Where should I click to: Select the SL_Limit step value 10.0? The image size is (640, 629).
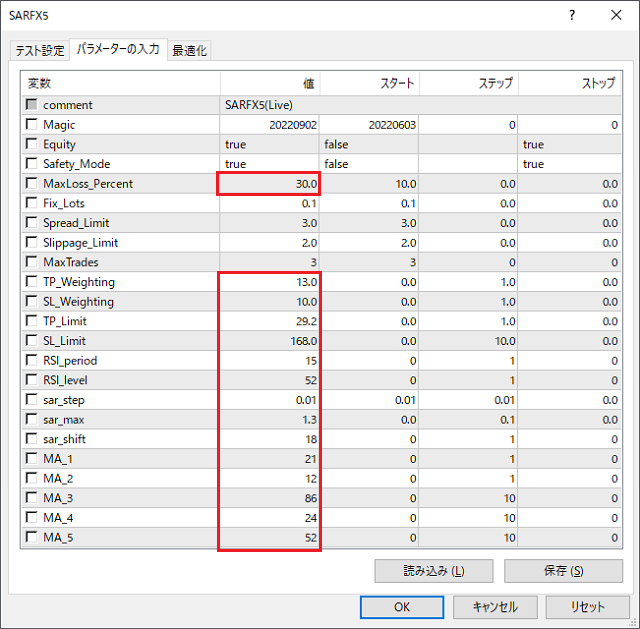tap(505, 341)
